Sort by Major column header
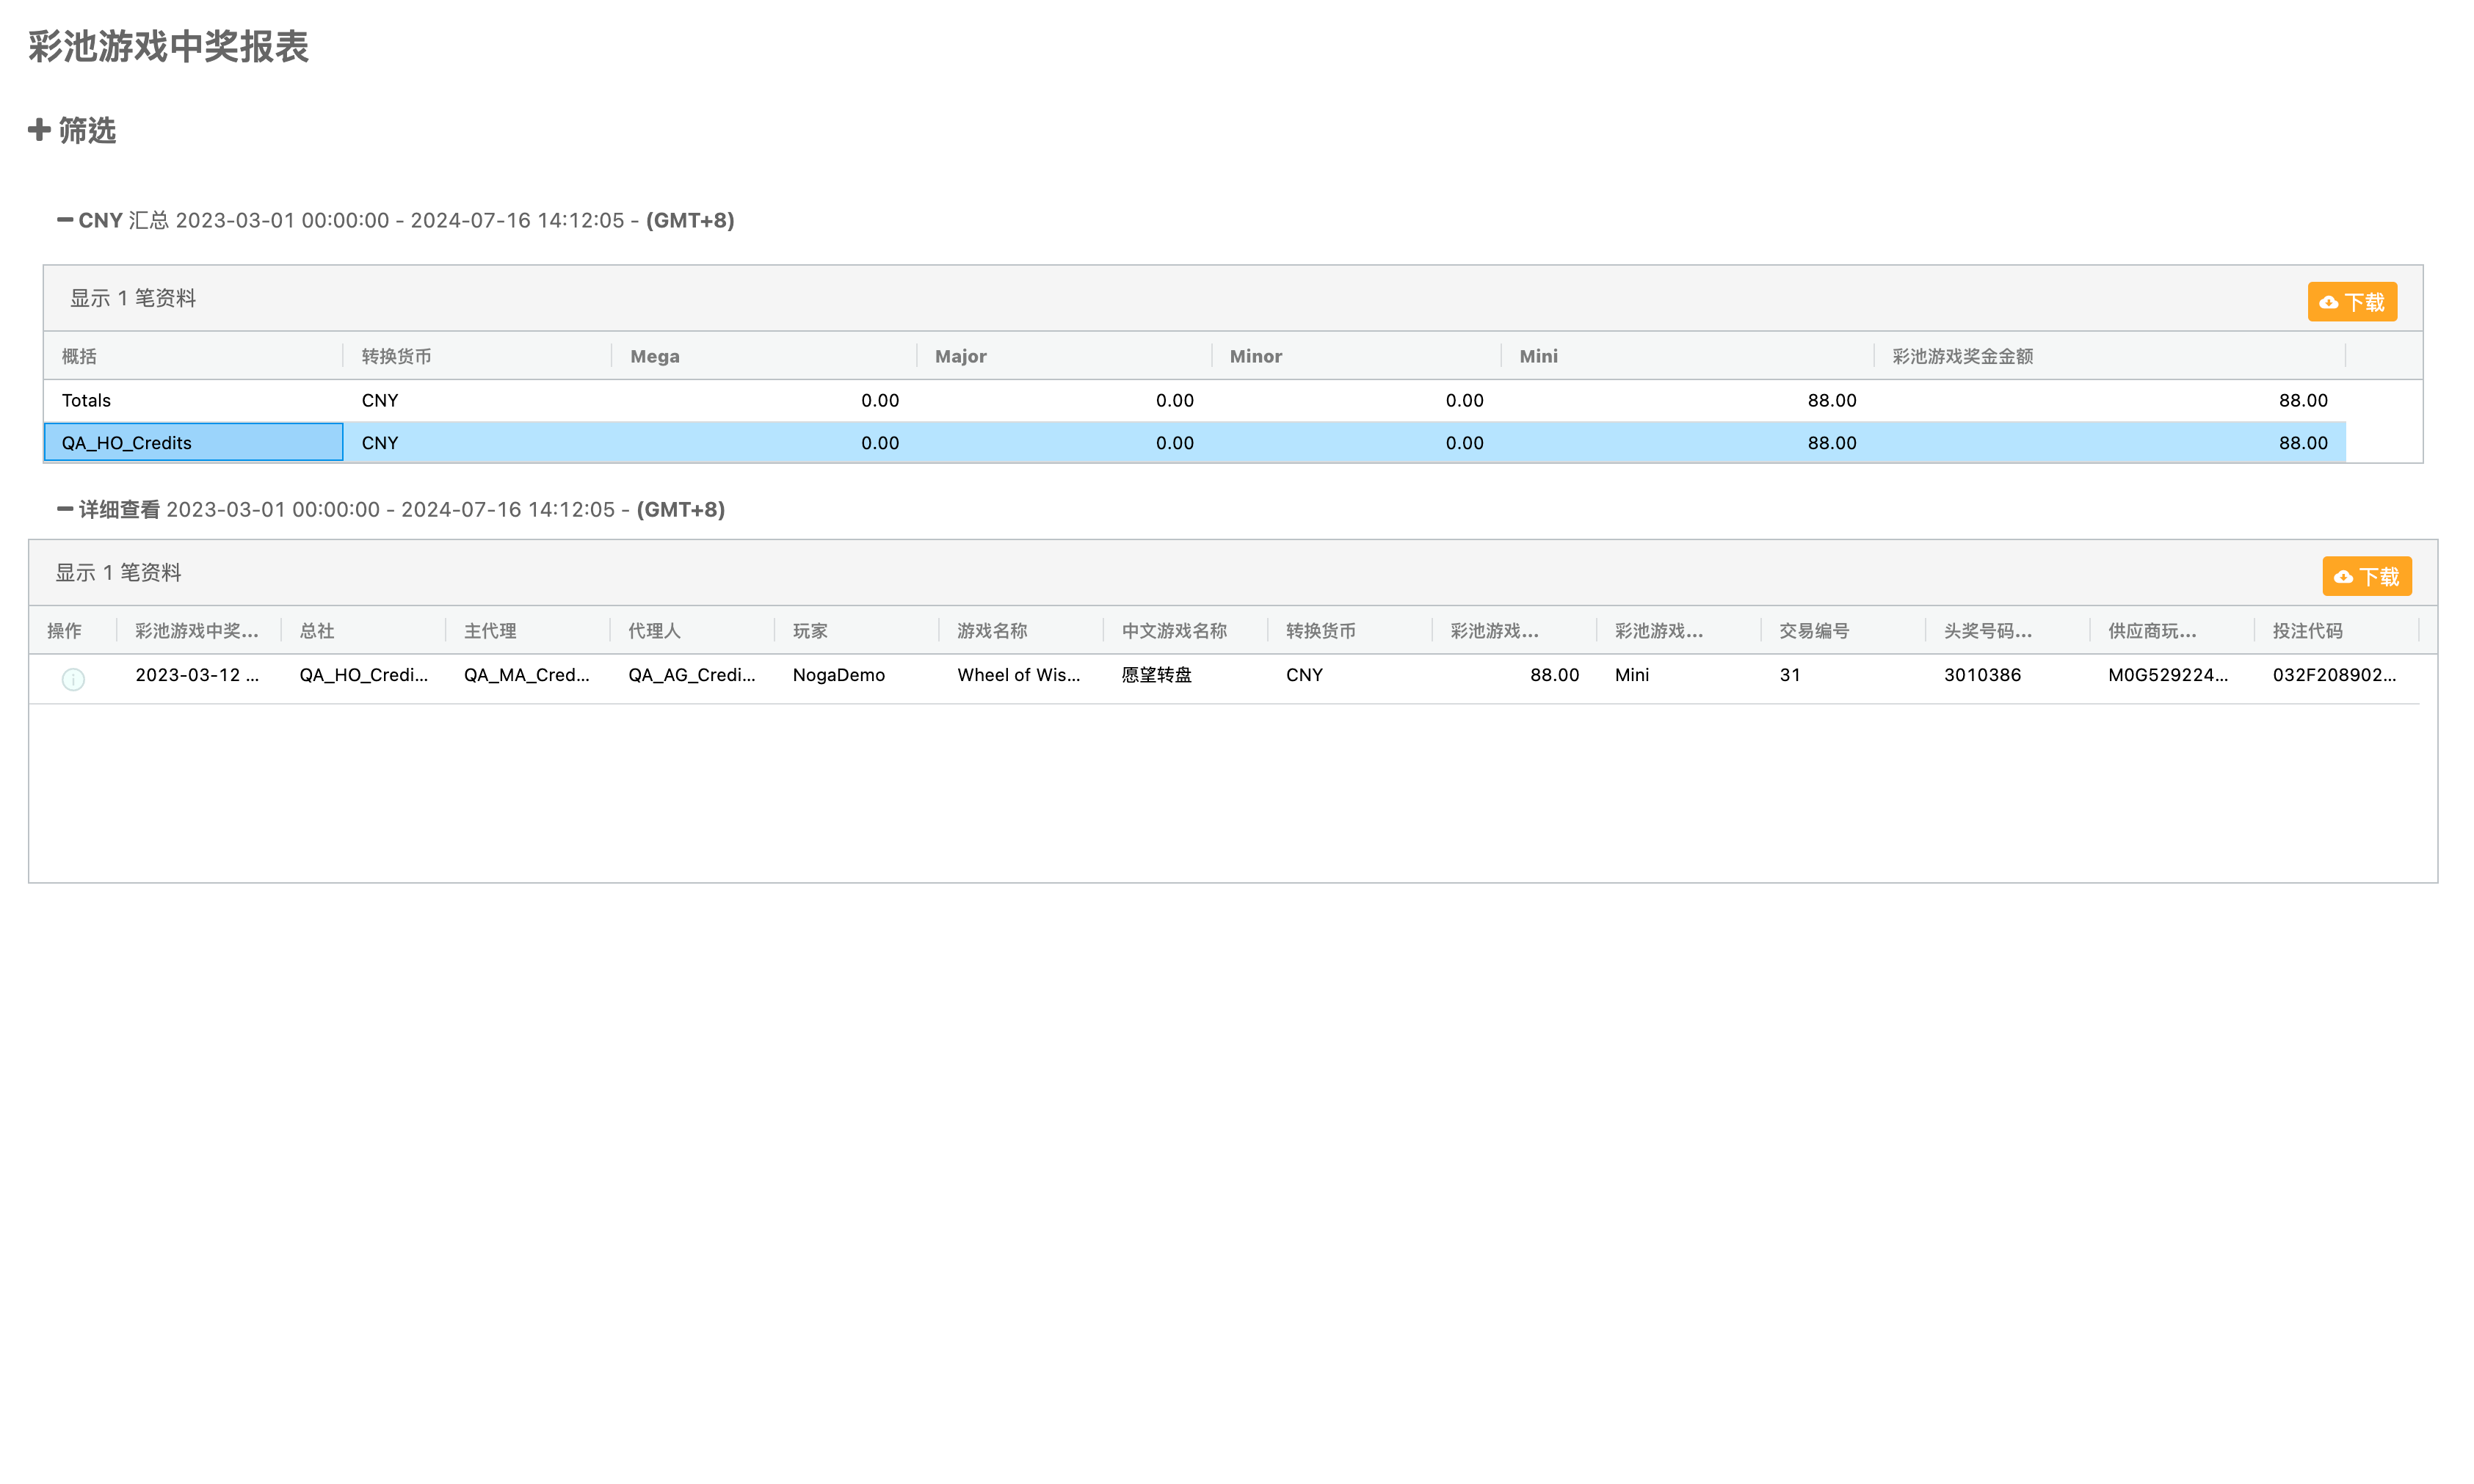 coord(960,356)
